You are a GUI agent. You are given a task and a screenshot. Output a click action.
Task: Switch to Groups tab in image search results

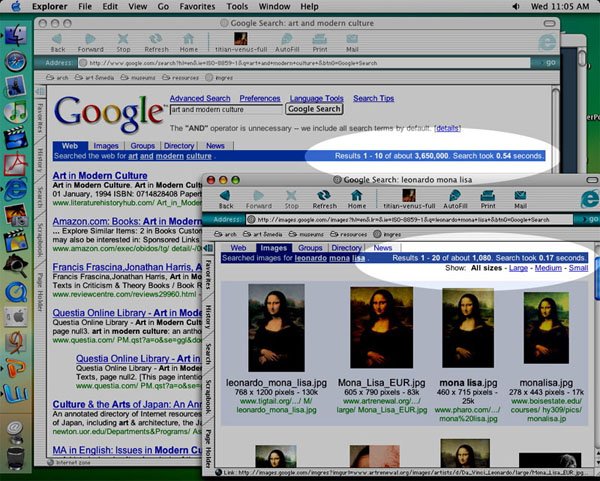click(x=310, y=248)
